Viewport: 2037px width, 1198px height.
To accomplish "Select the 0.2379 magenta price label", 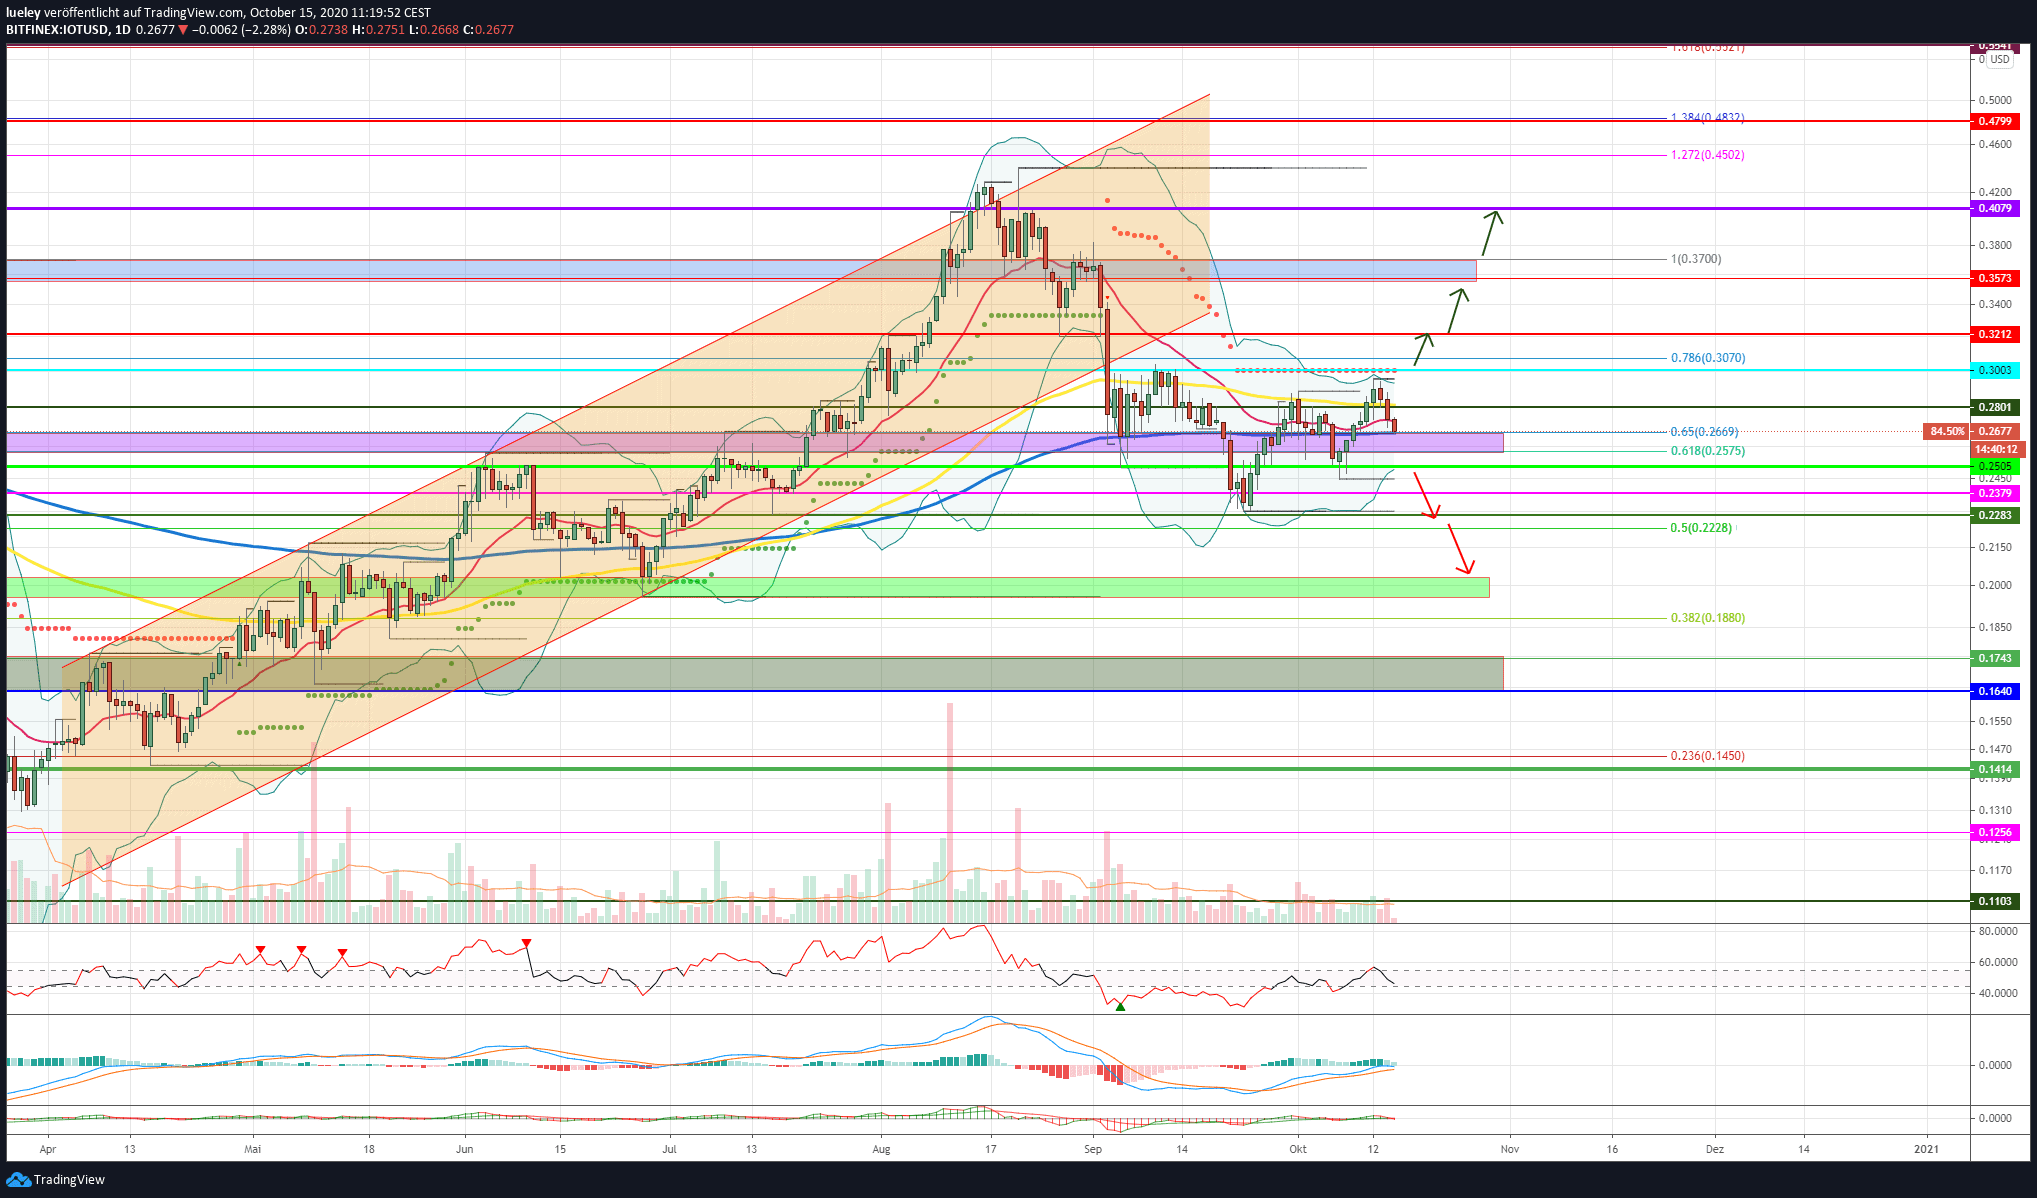I will coord(1994,493).
